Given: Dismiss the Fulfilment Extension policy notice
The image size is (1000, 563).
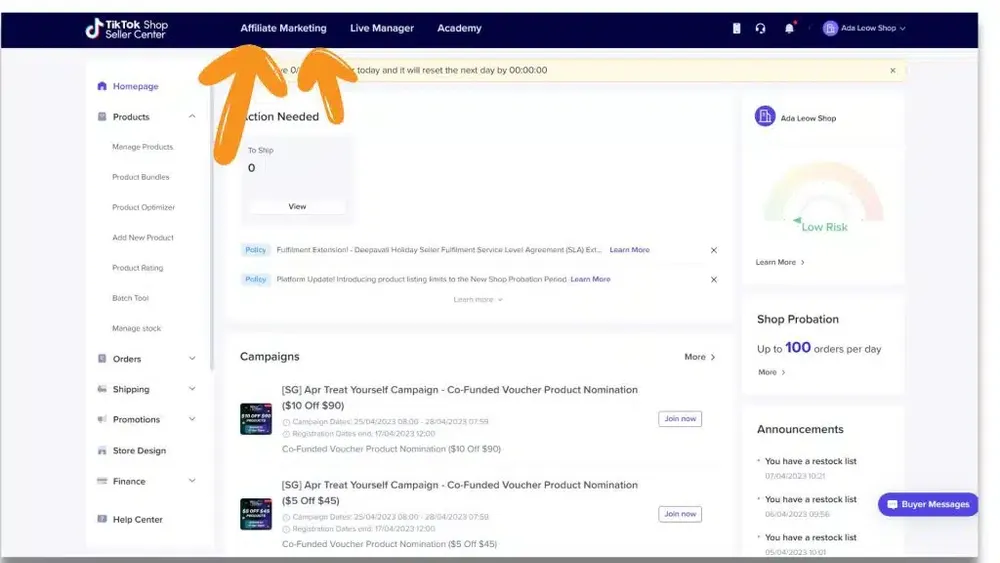Looking at the screenshot, I should click(x=714, y=250).
